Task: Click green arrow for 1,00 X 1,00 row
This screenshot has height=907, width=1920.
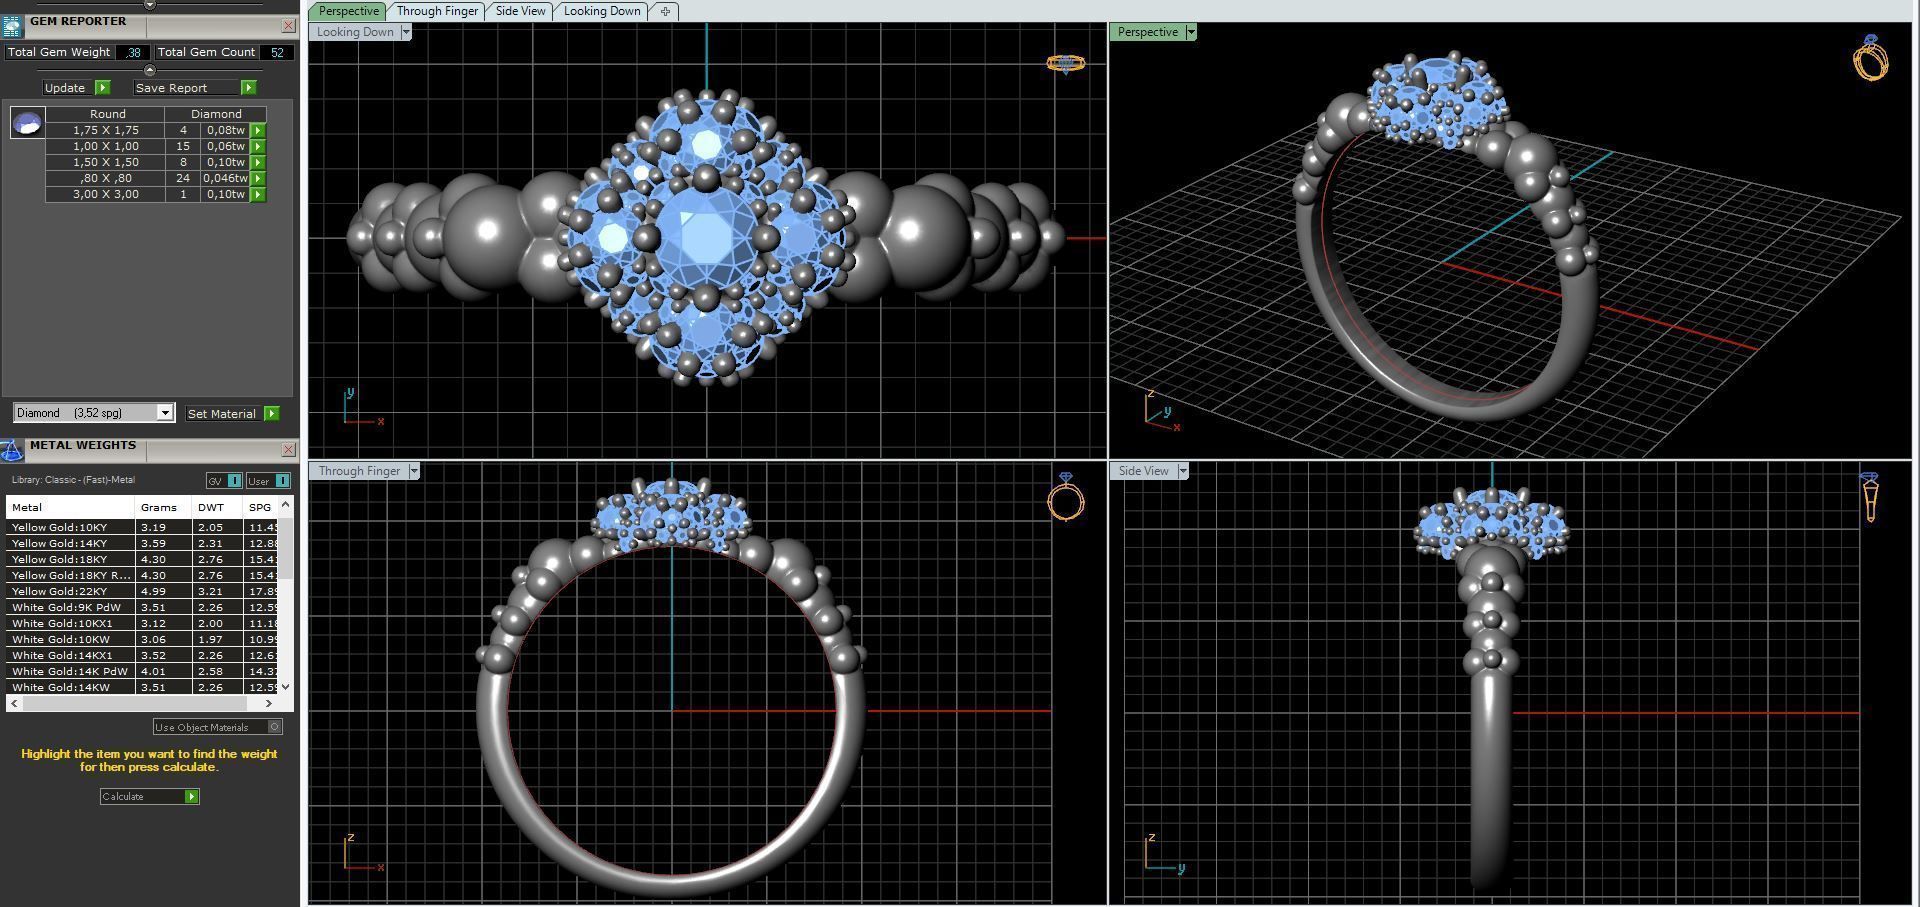Action: [258, 146]
